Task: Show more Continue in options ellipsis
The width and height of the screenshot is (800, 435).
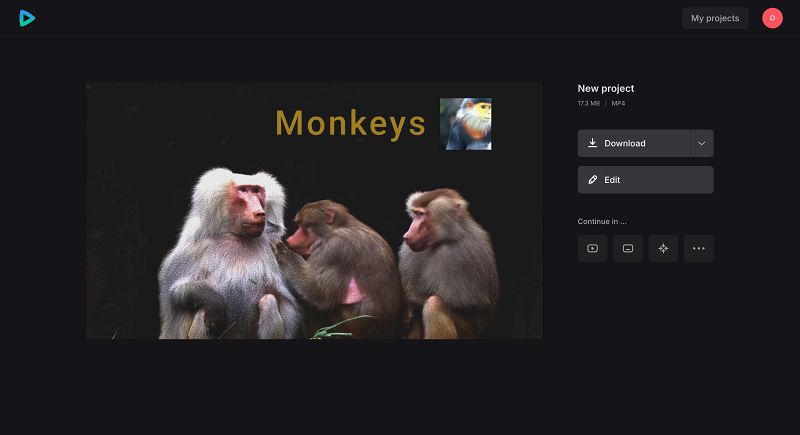Action: pos(698,248)
